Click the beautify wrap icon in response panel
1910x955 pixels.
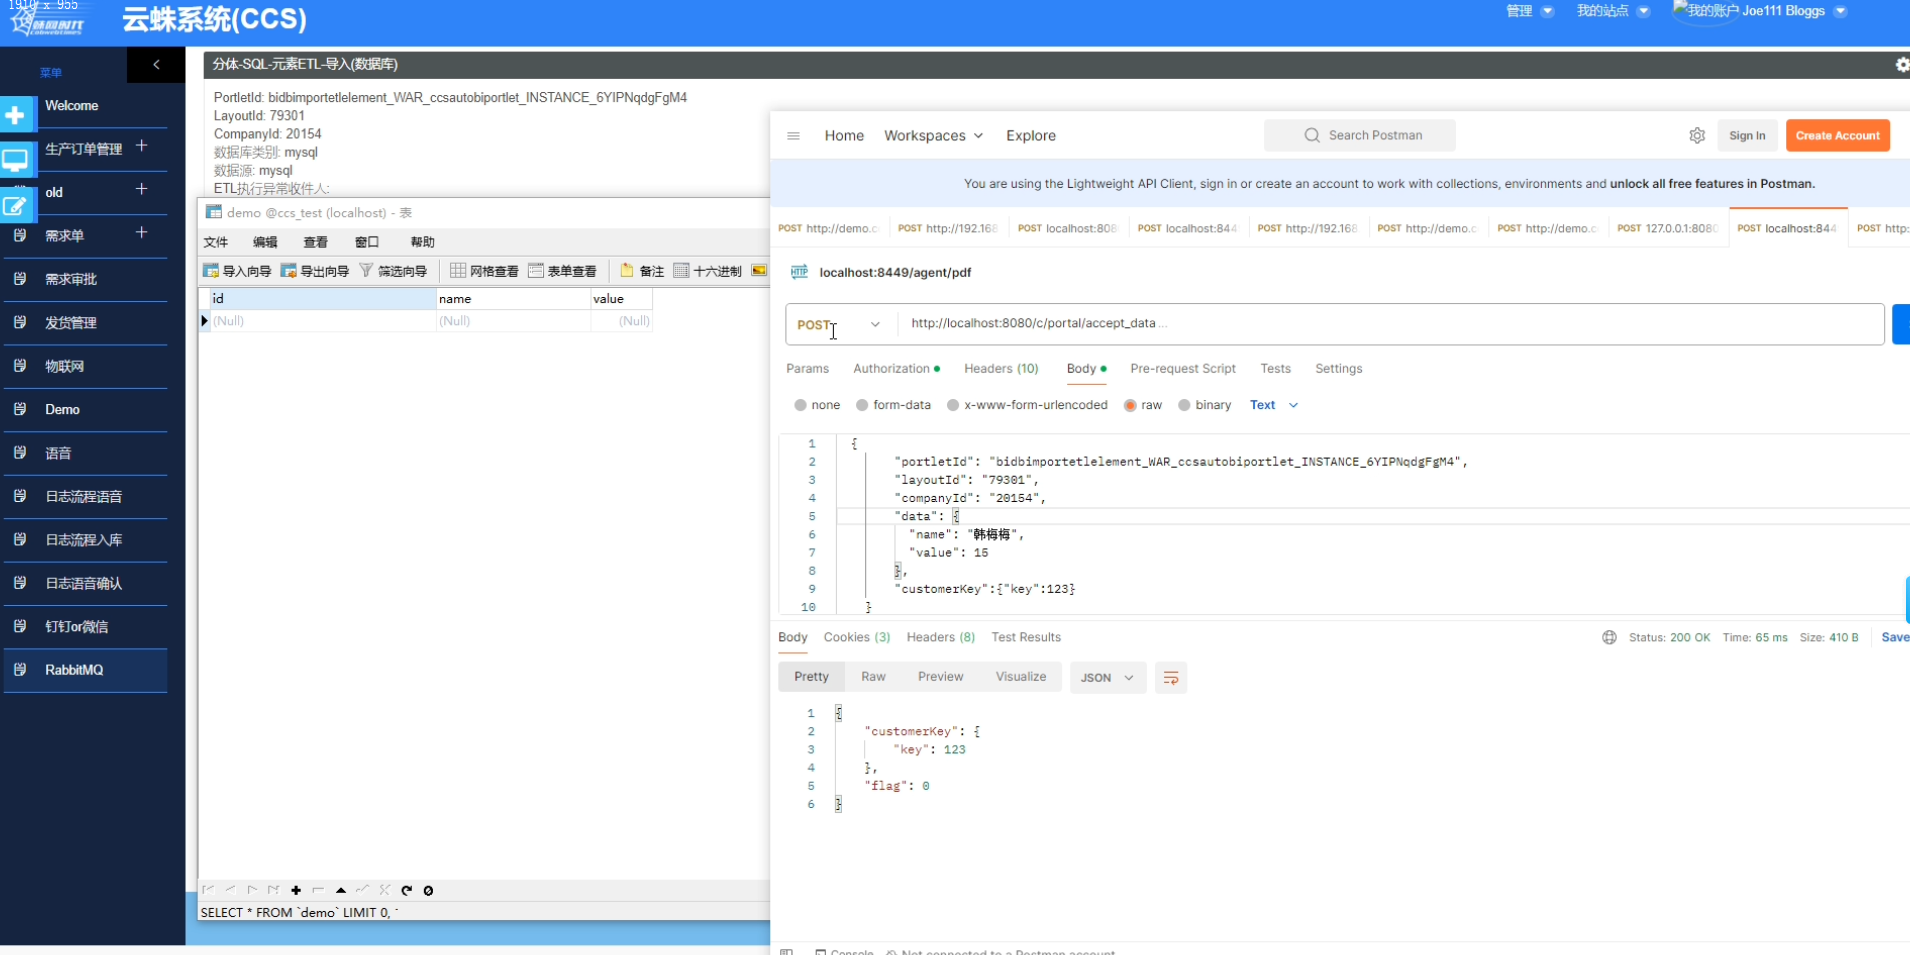coord(1171,678)
